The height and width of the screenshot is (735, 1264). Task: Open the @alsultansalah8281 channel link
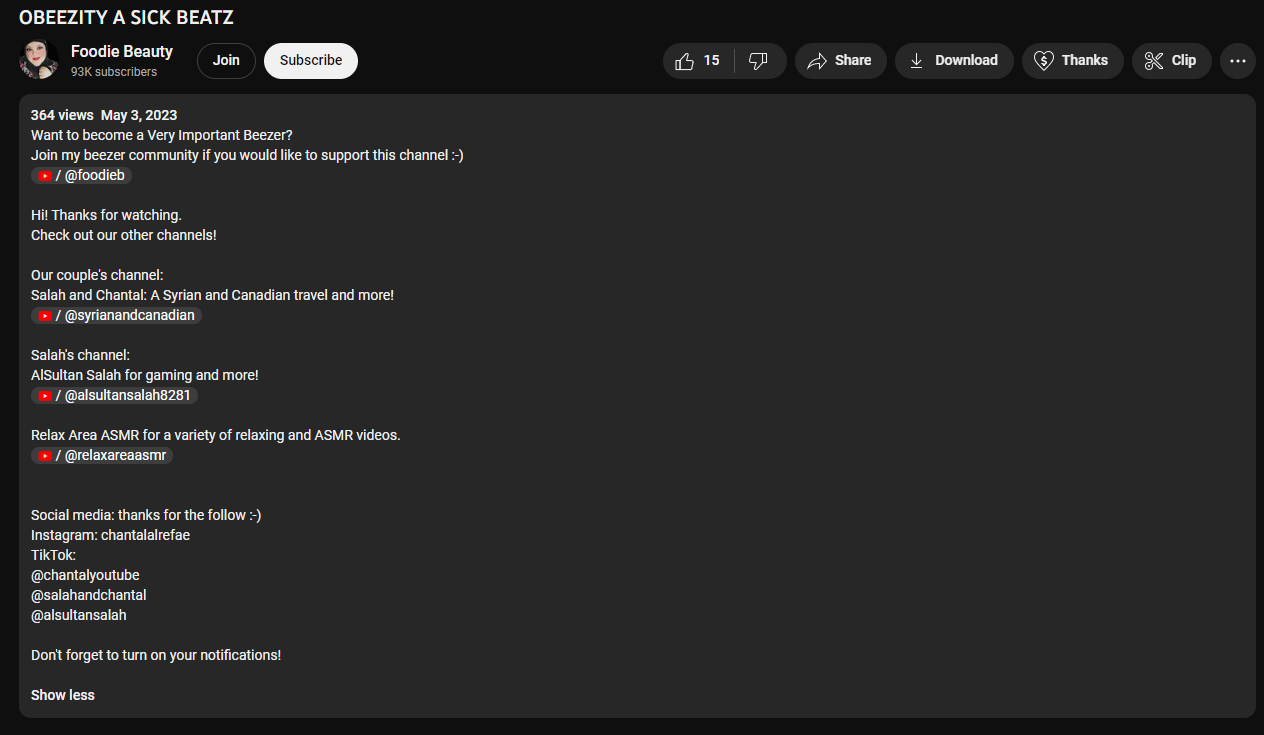pos(114,395)
